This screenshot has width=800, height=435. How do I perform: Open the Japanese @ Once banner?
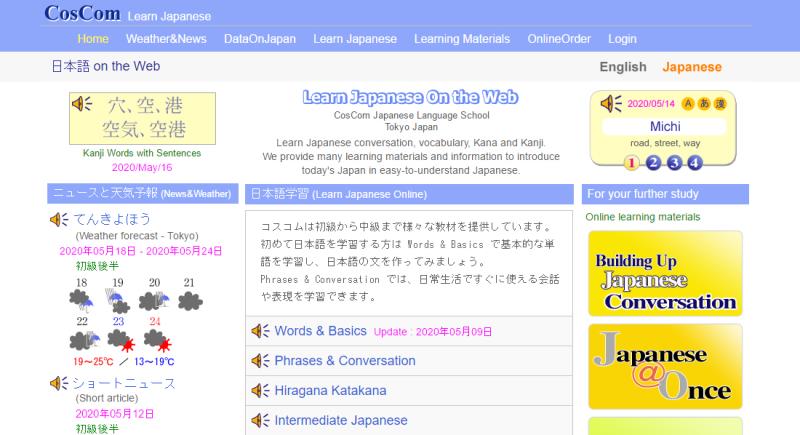click(665, 367)
